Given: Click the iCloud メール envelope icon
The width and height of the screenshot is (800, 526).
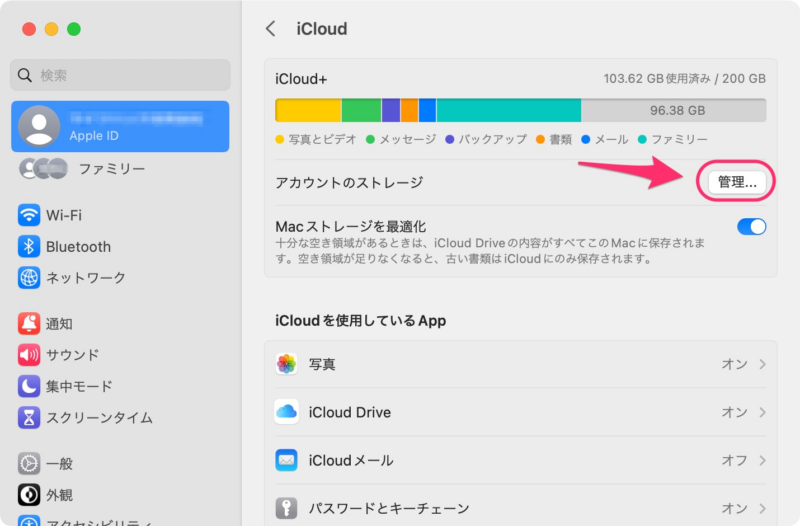Looking at the screenshot, I should 286,460.
